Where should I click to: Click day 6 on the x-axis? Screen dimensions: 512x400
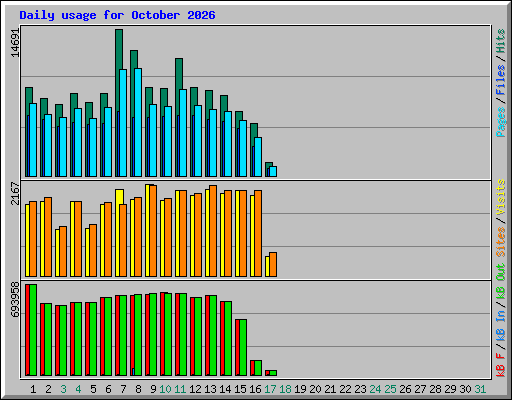pos(108,389)
